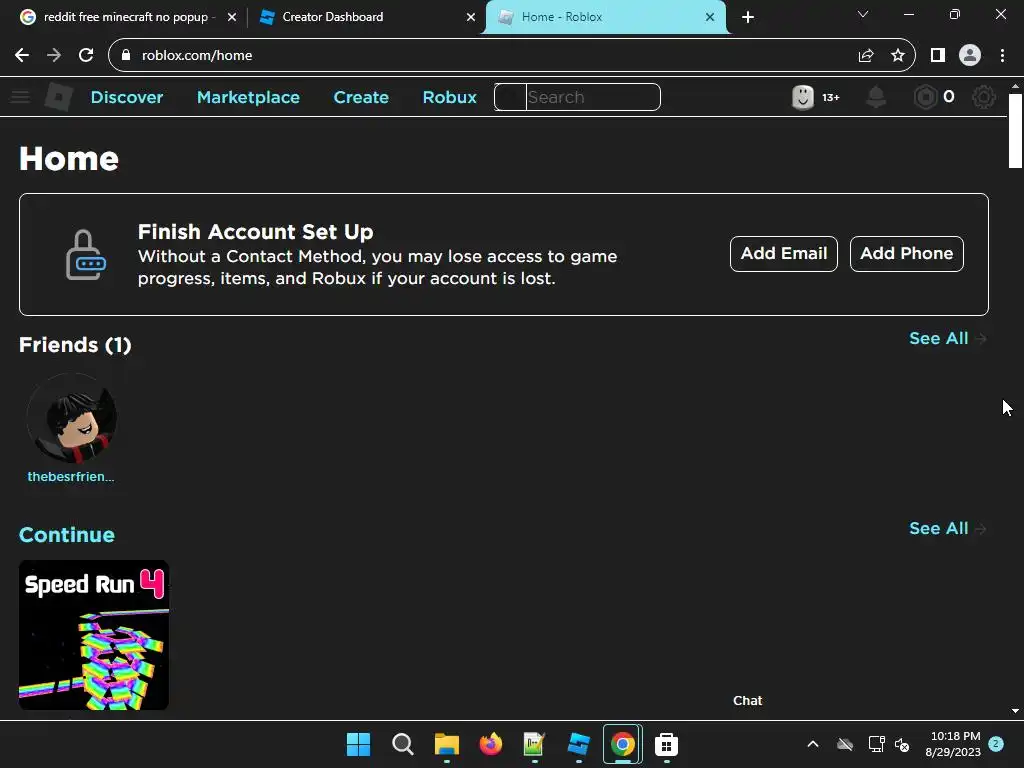The image size is (1024, 768).
Task: Open the Roblox settings gear icon
Action: pos(984,97)
